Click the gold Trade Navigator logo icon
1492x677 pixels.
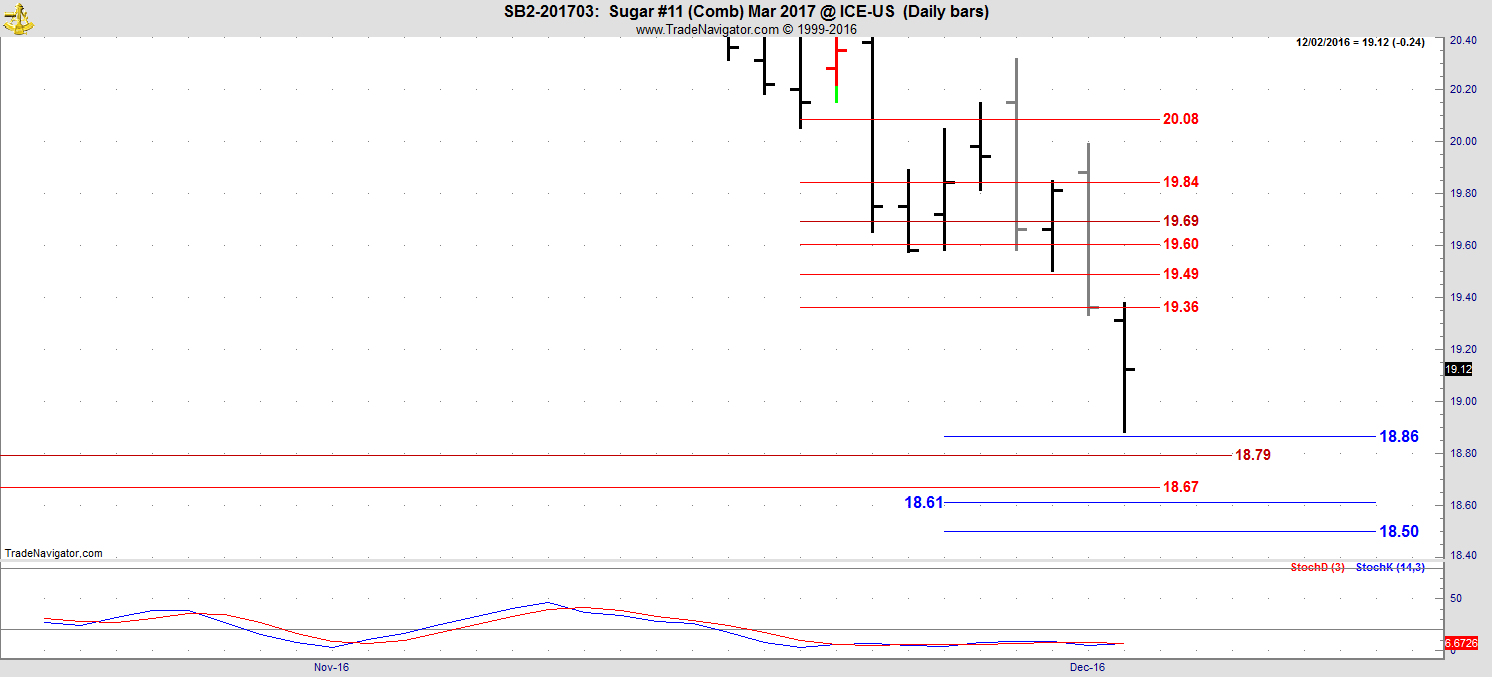click(x=19, y=17)
